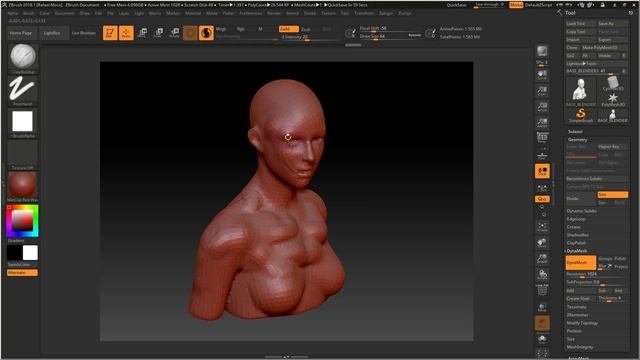640x360 pixels.
Task: Select the Scale transform icon
Action: point(158,33)
